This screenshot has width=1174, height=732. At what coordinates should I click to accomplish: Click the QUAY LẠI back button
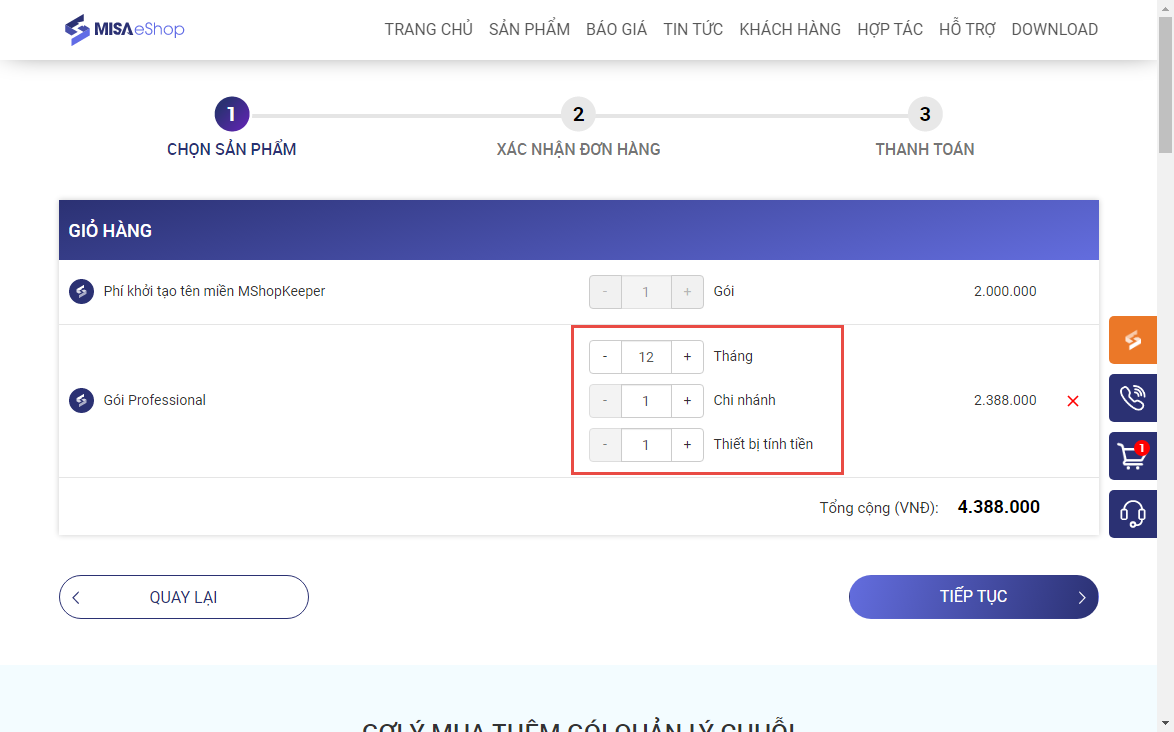(x=183, y=597)
